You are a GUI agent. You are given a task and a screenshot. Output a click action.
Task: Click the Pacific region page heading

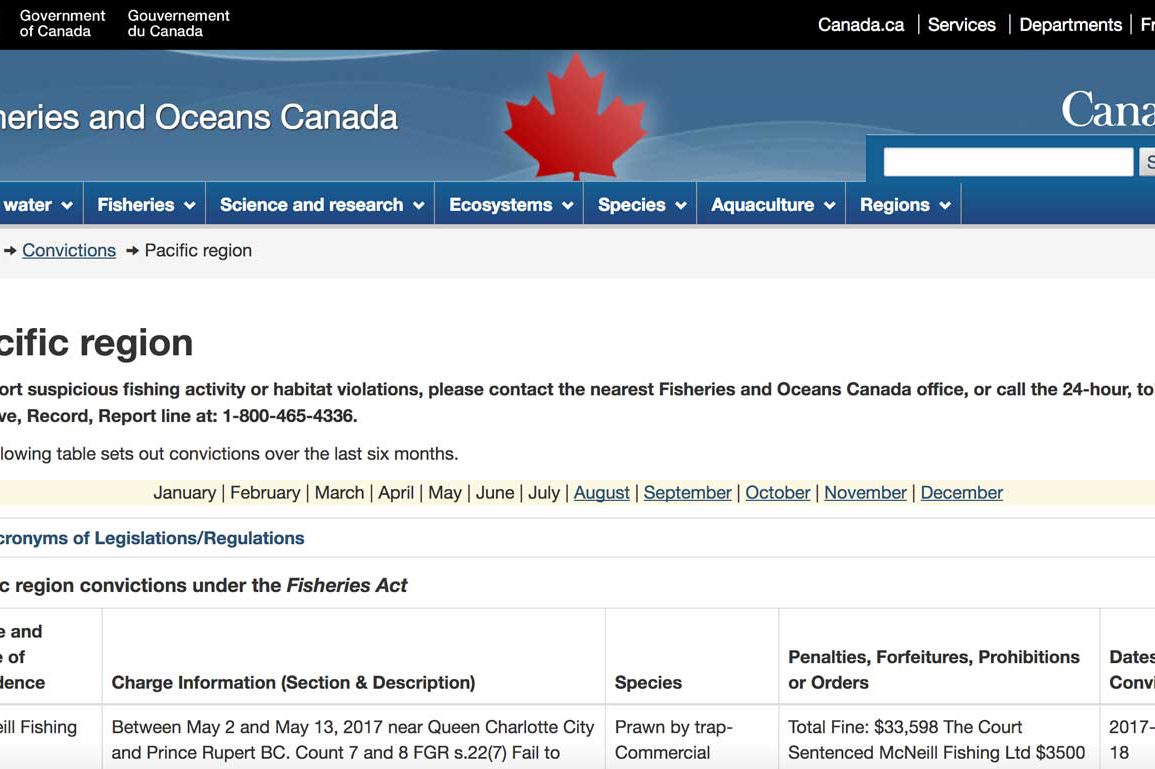(96, 343)
